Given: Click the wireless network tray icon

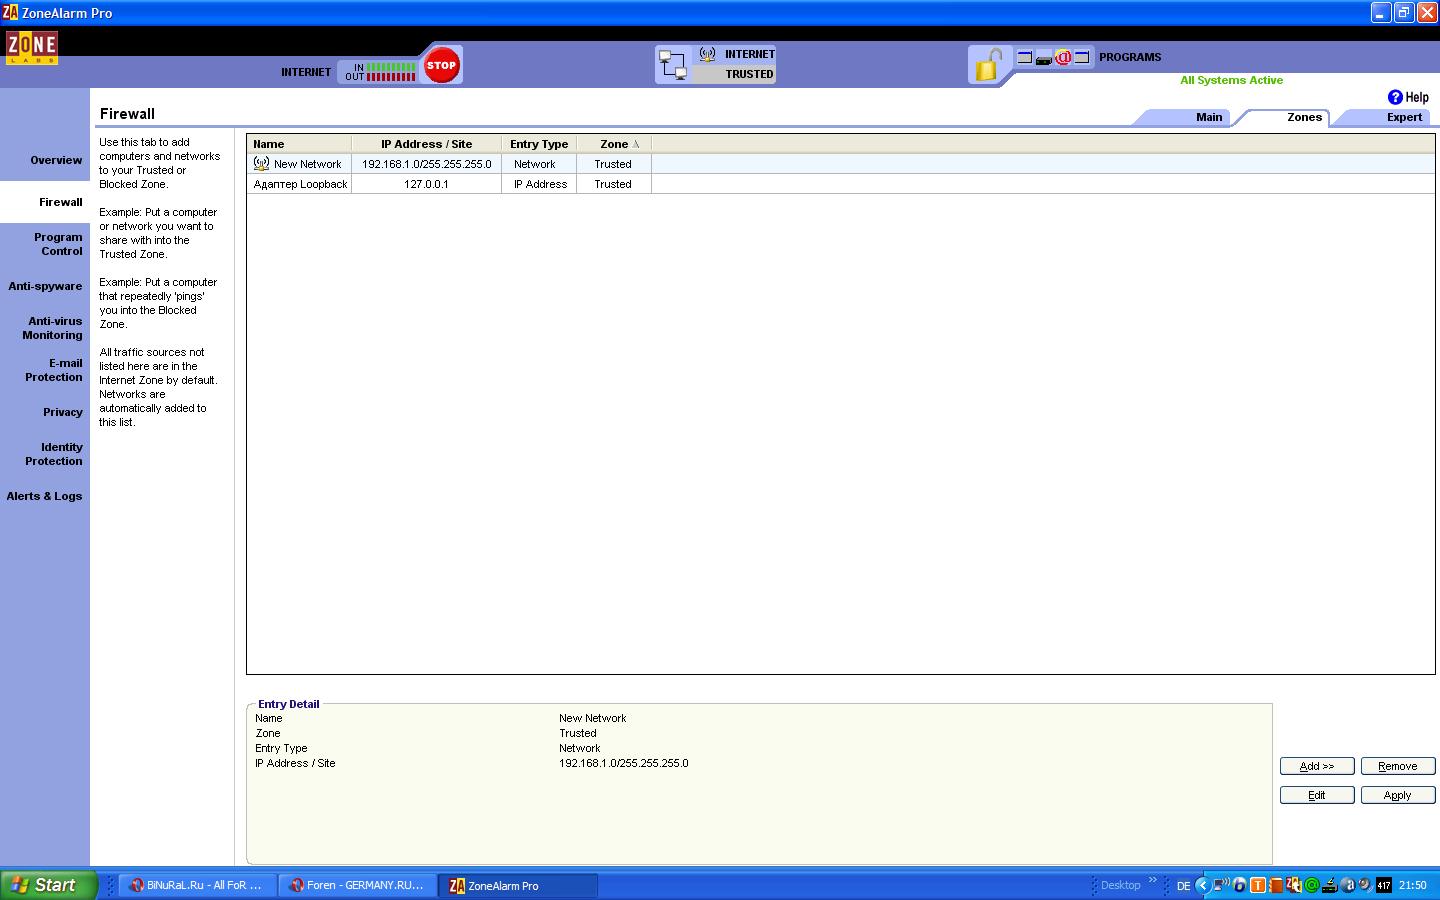Looking at the screenshot, I should coord(1221,884).
